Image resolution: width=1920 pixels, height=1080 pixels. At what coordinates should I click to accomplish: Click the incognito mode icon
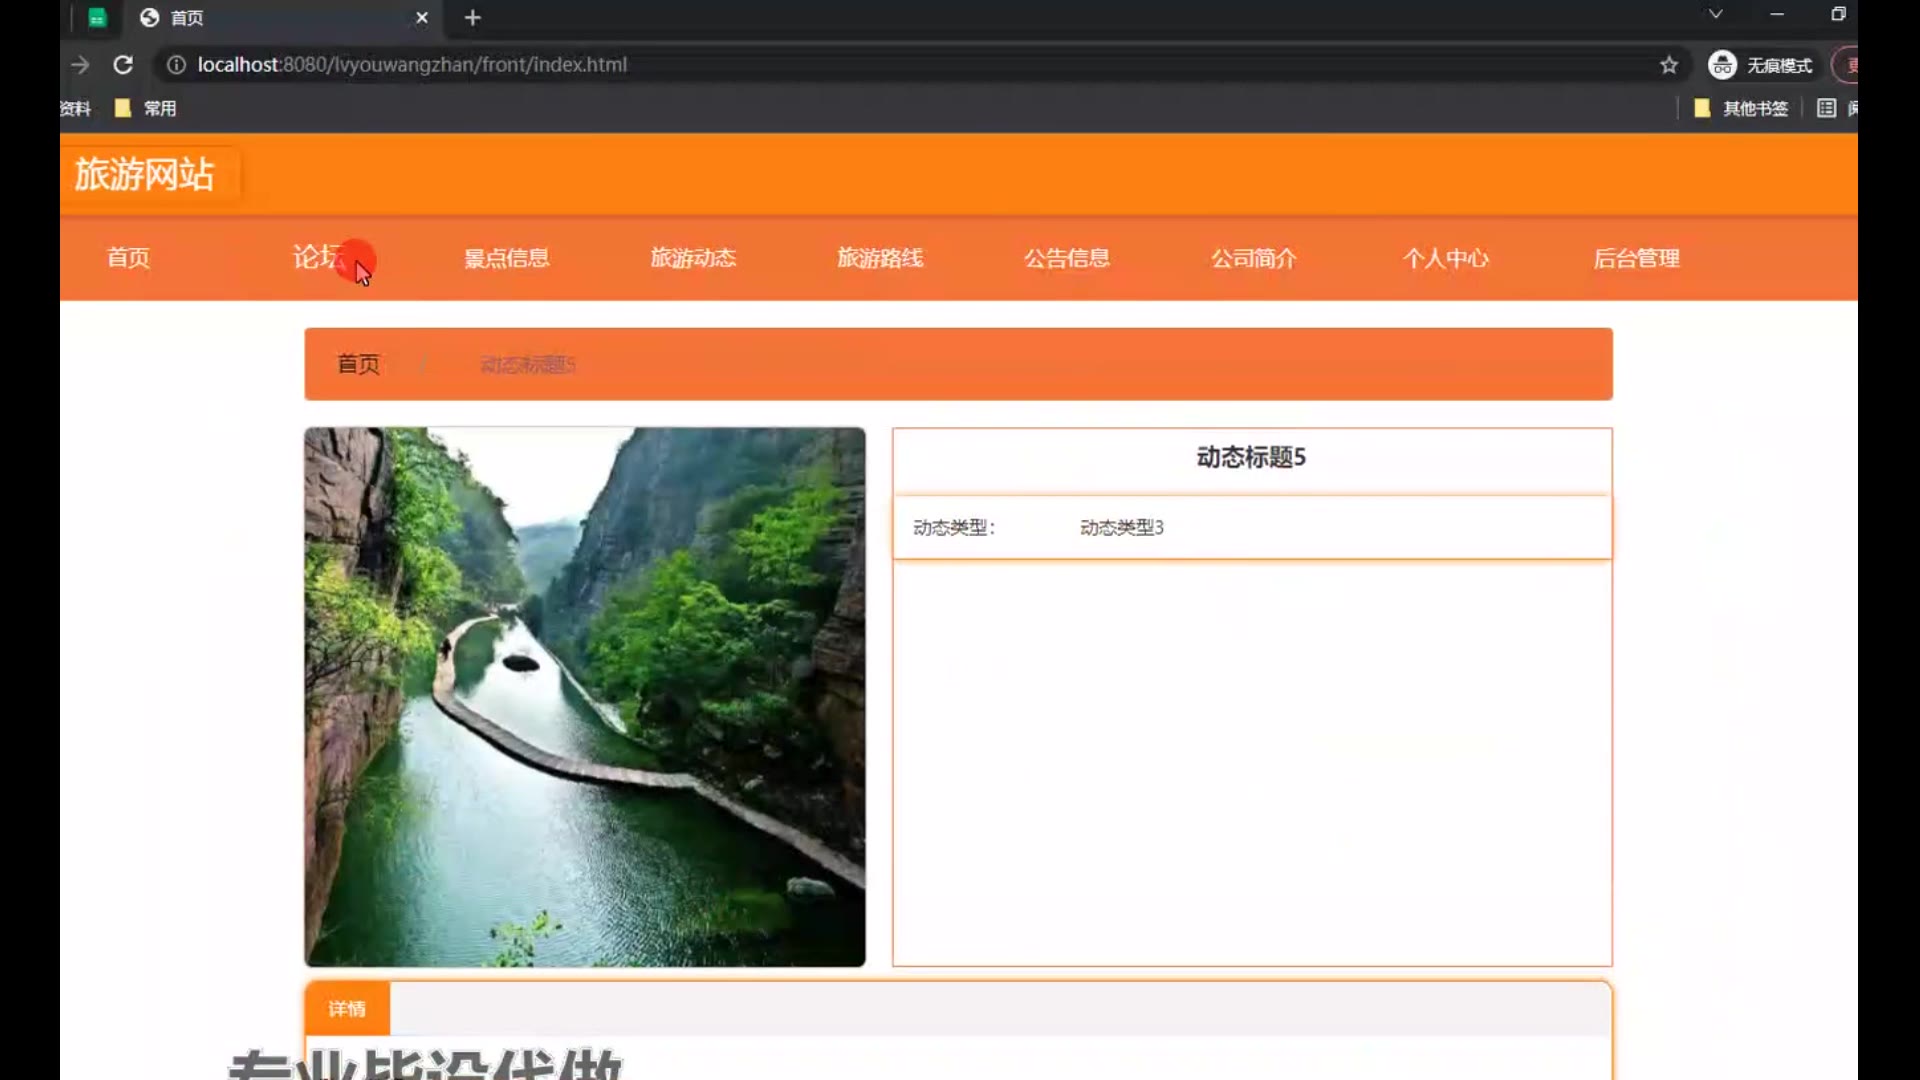pos(1722,65)
